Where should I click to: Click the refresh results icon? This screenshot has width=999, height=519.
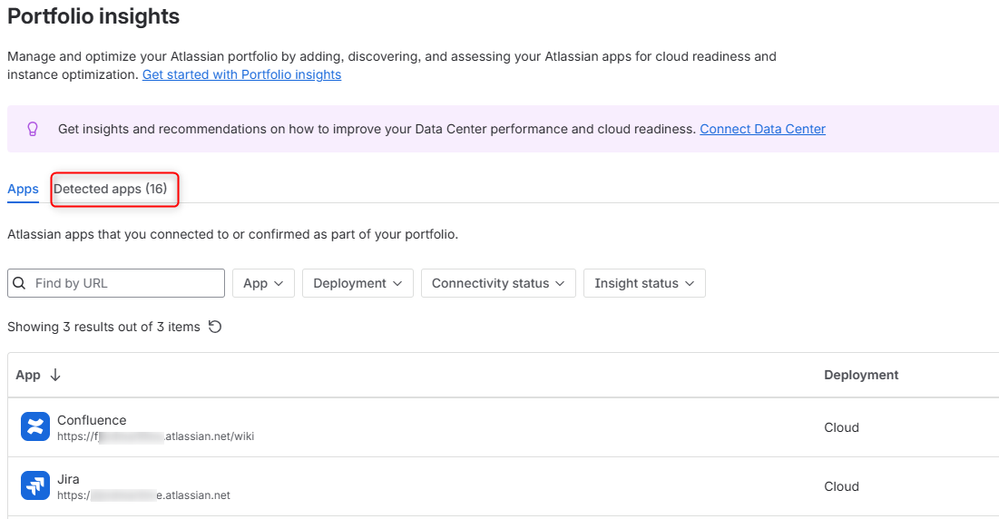pyautogui.click(x=215, y=327)
